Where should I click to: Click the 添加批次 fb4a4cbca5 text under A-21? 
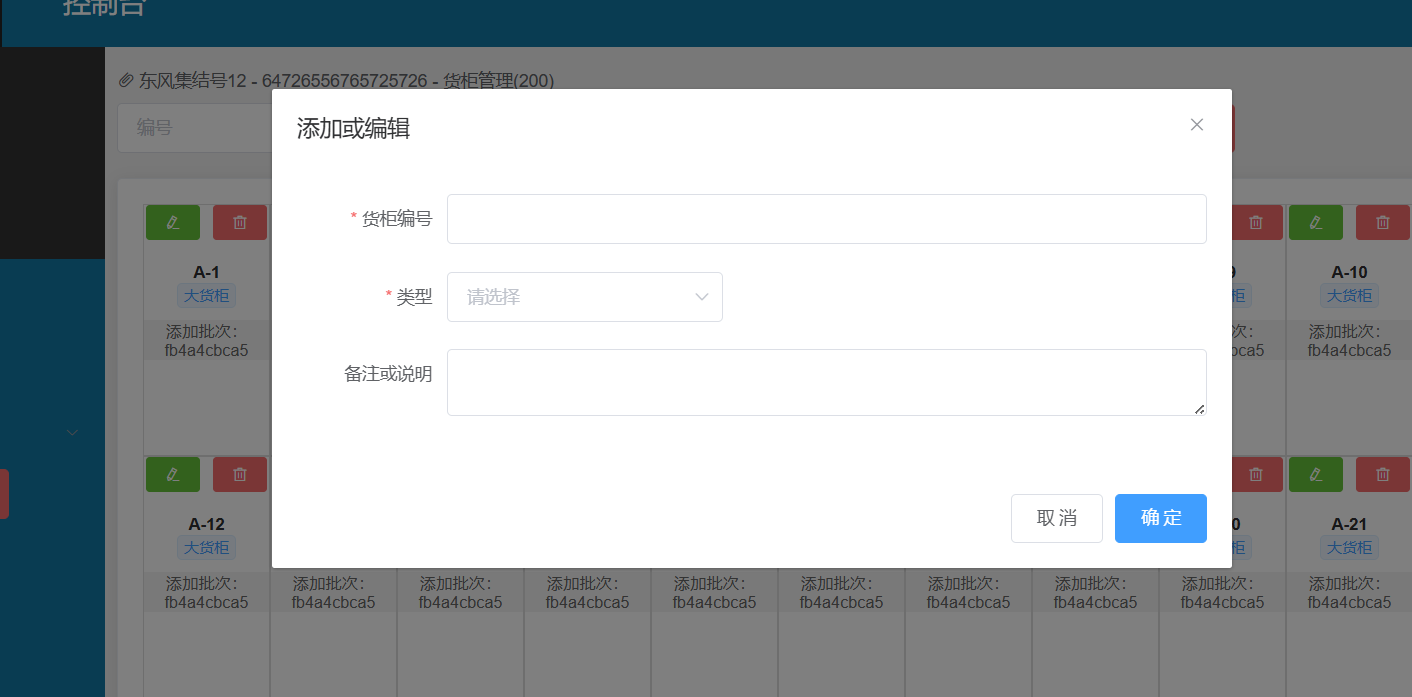pyautogui.click(x=1349, y=593)
